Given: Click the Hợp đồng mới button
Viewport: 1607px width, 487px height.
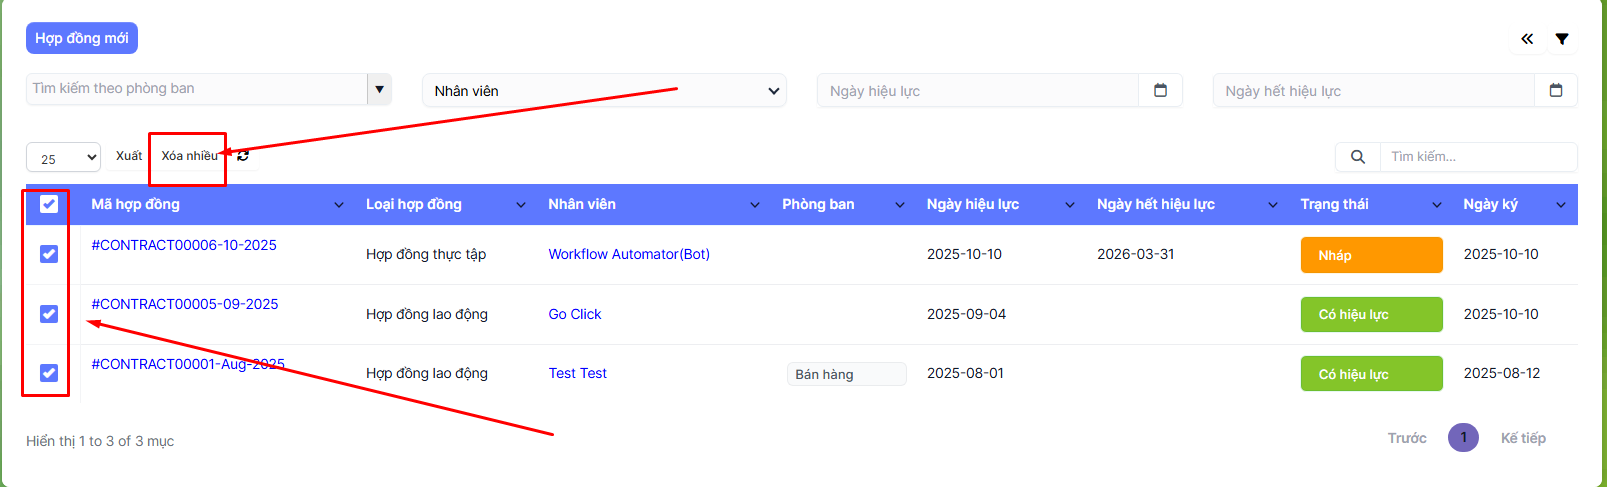Looking at the screenshot, I should point(82,38).
